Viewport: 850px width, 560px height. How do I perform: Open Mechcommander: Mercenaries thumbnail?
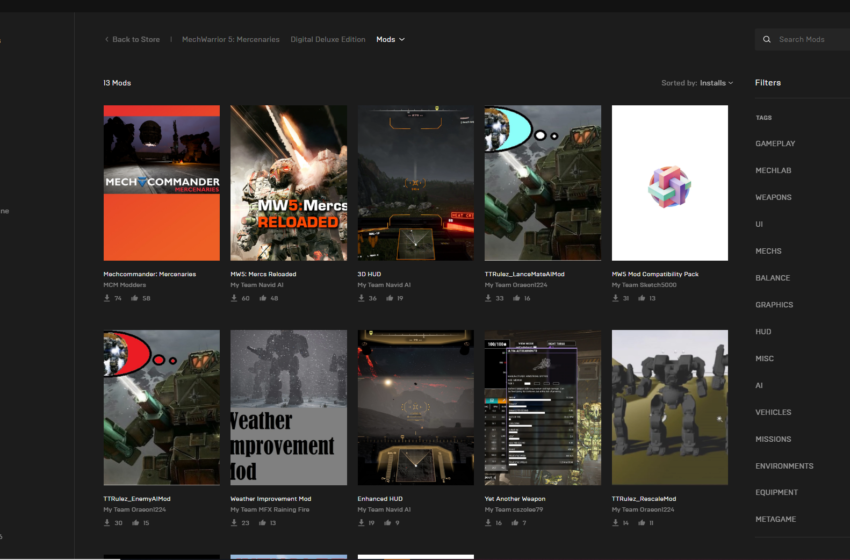pos(162,183)
